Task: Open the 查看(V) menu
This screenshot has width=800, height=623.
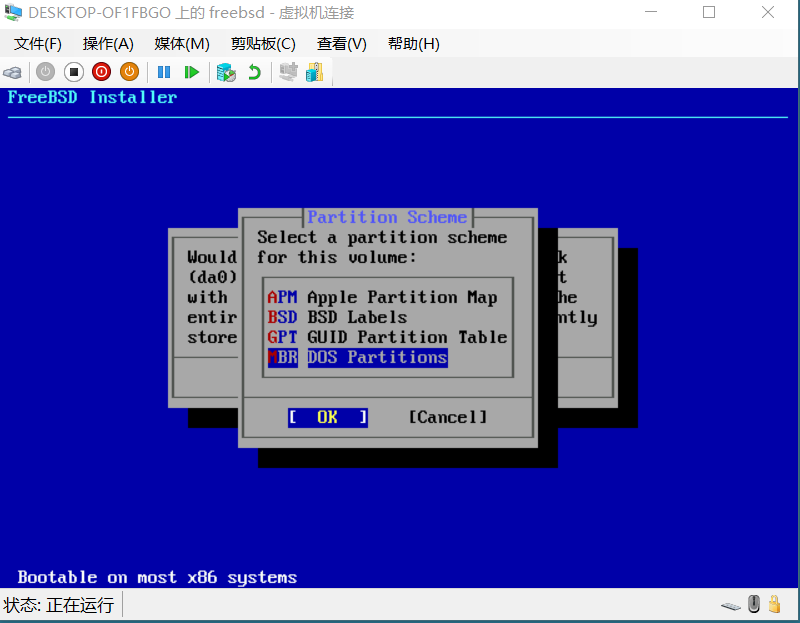Action: (342, 44)
